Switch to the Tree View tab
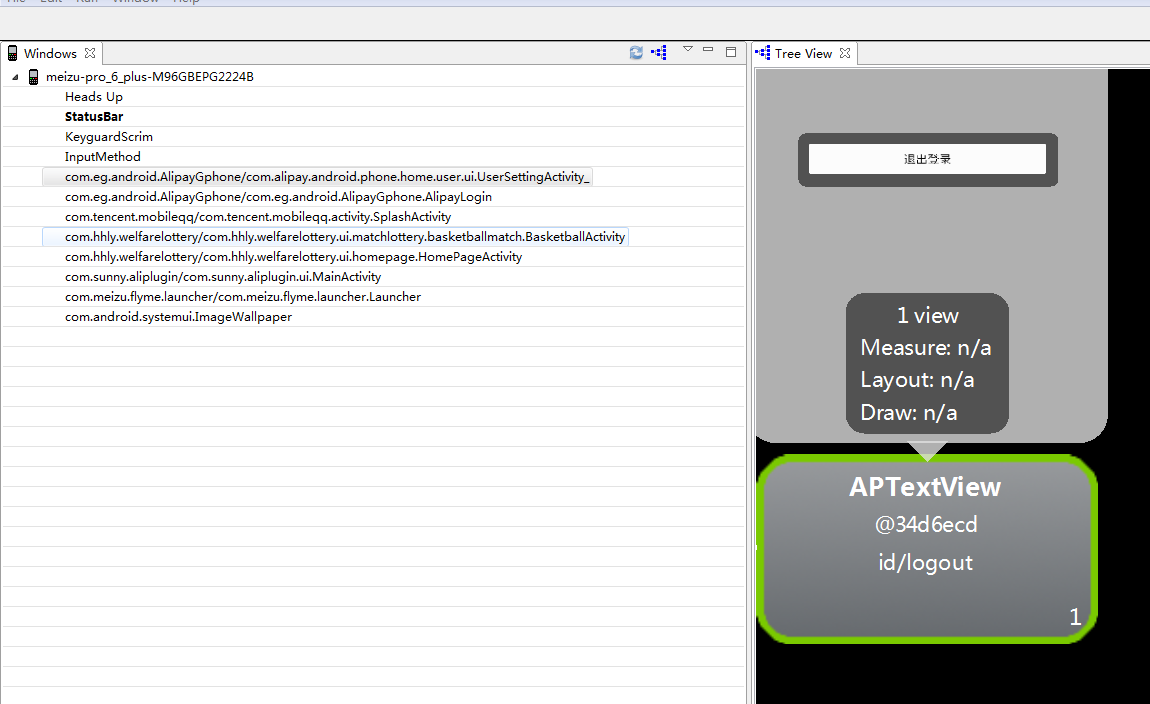 point(803,54)
